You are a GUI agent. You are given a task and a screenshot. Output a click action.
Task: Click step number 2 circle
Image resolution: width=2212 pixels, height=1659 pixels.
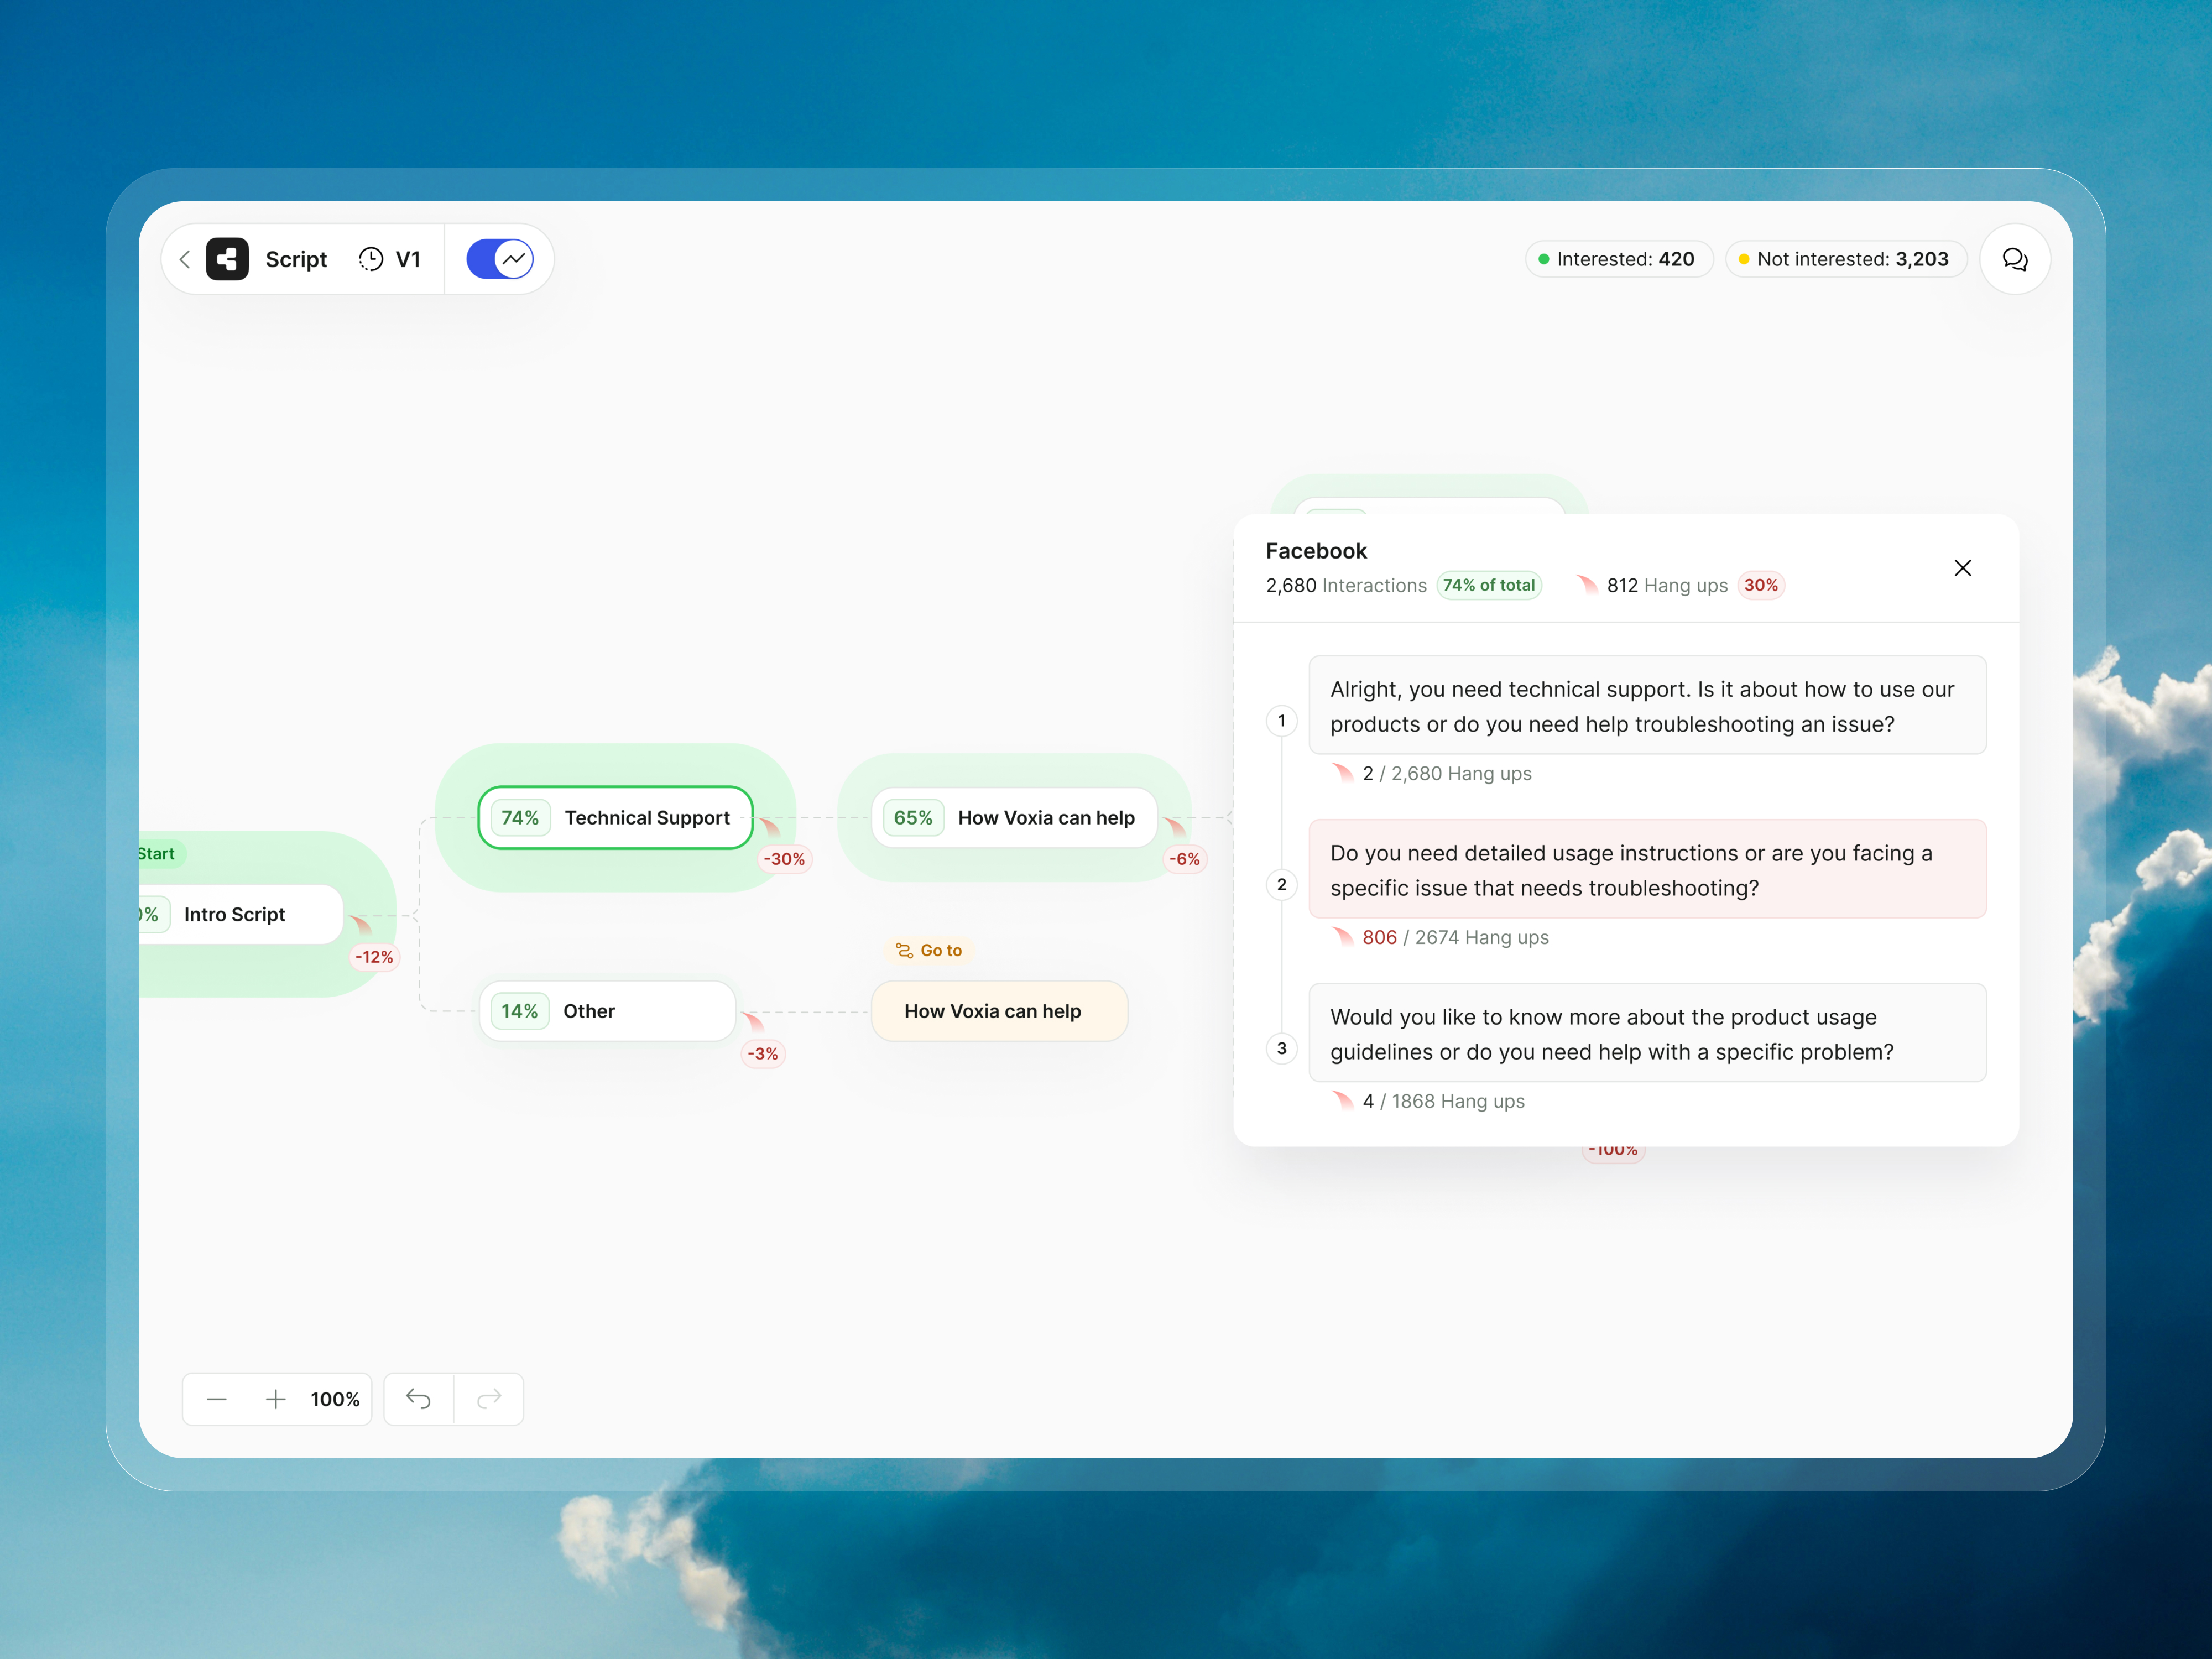tap(1281, 884)
